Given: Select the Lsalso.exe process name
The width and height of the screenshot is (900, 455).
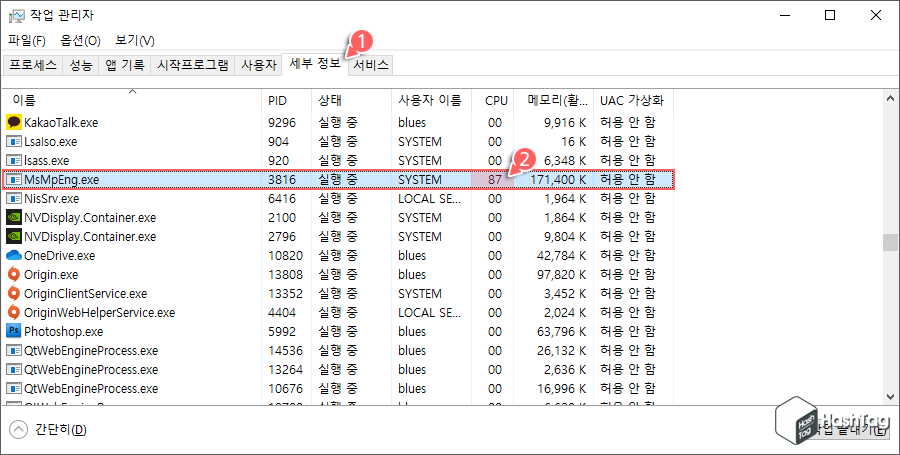Looking at the screenshot, I should click(x=51, y=141).
